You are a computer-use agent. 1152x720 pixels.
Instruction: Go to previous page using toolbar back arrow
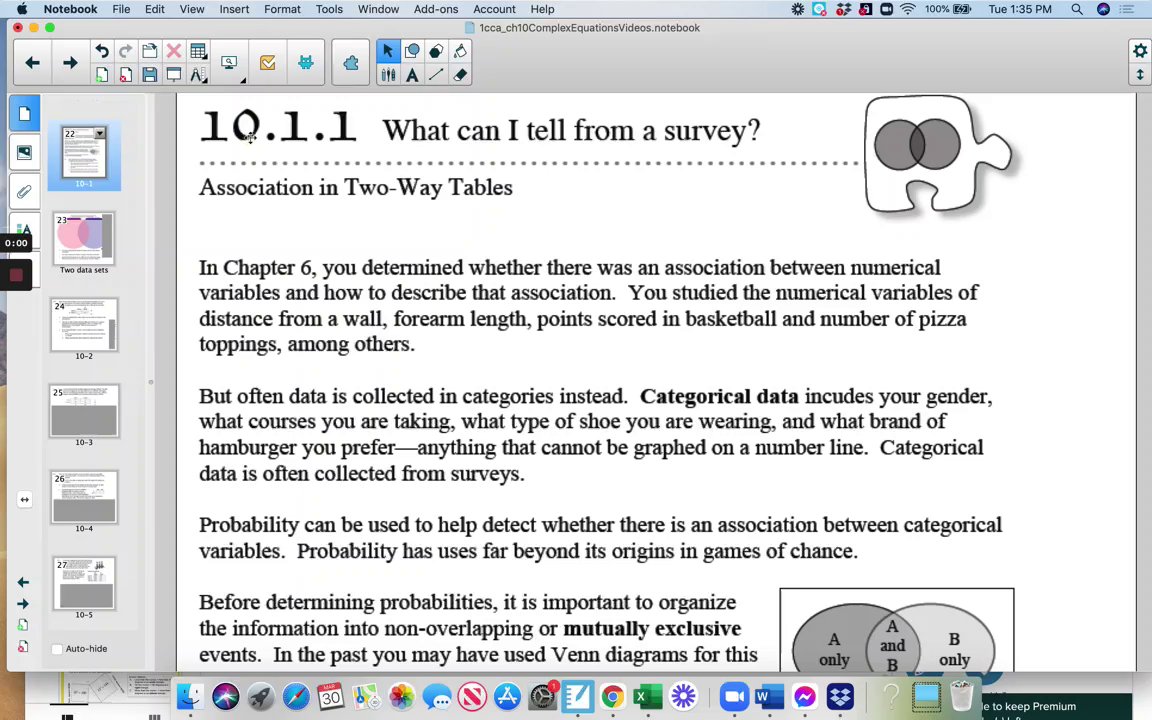32,63
